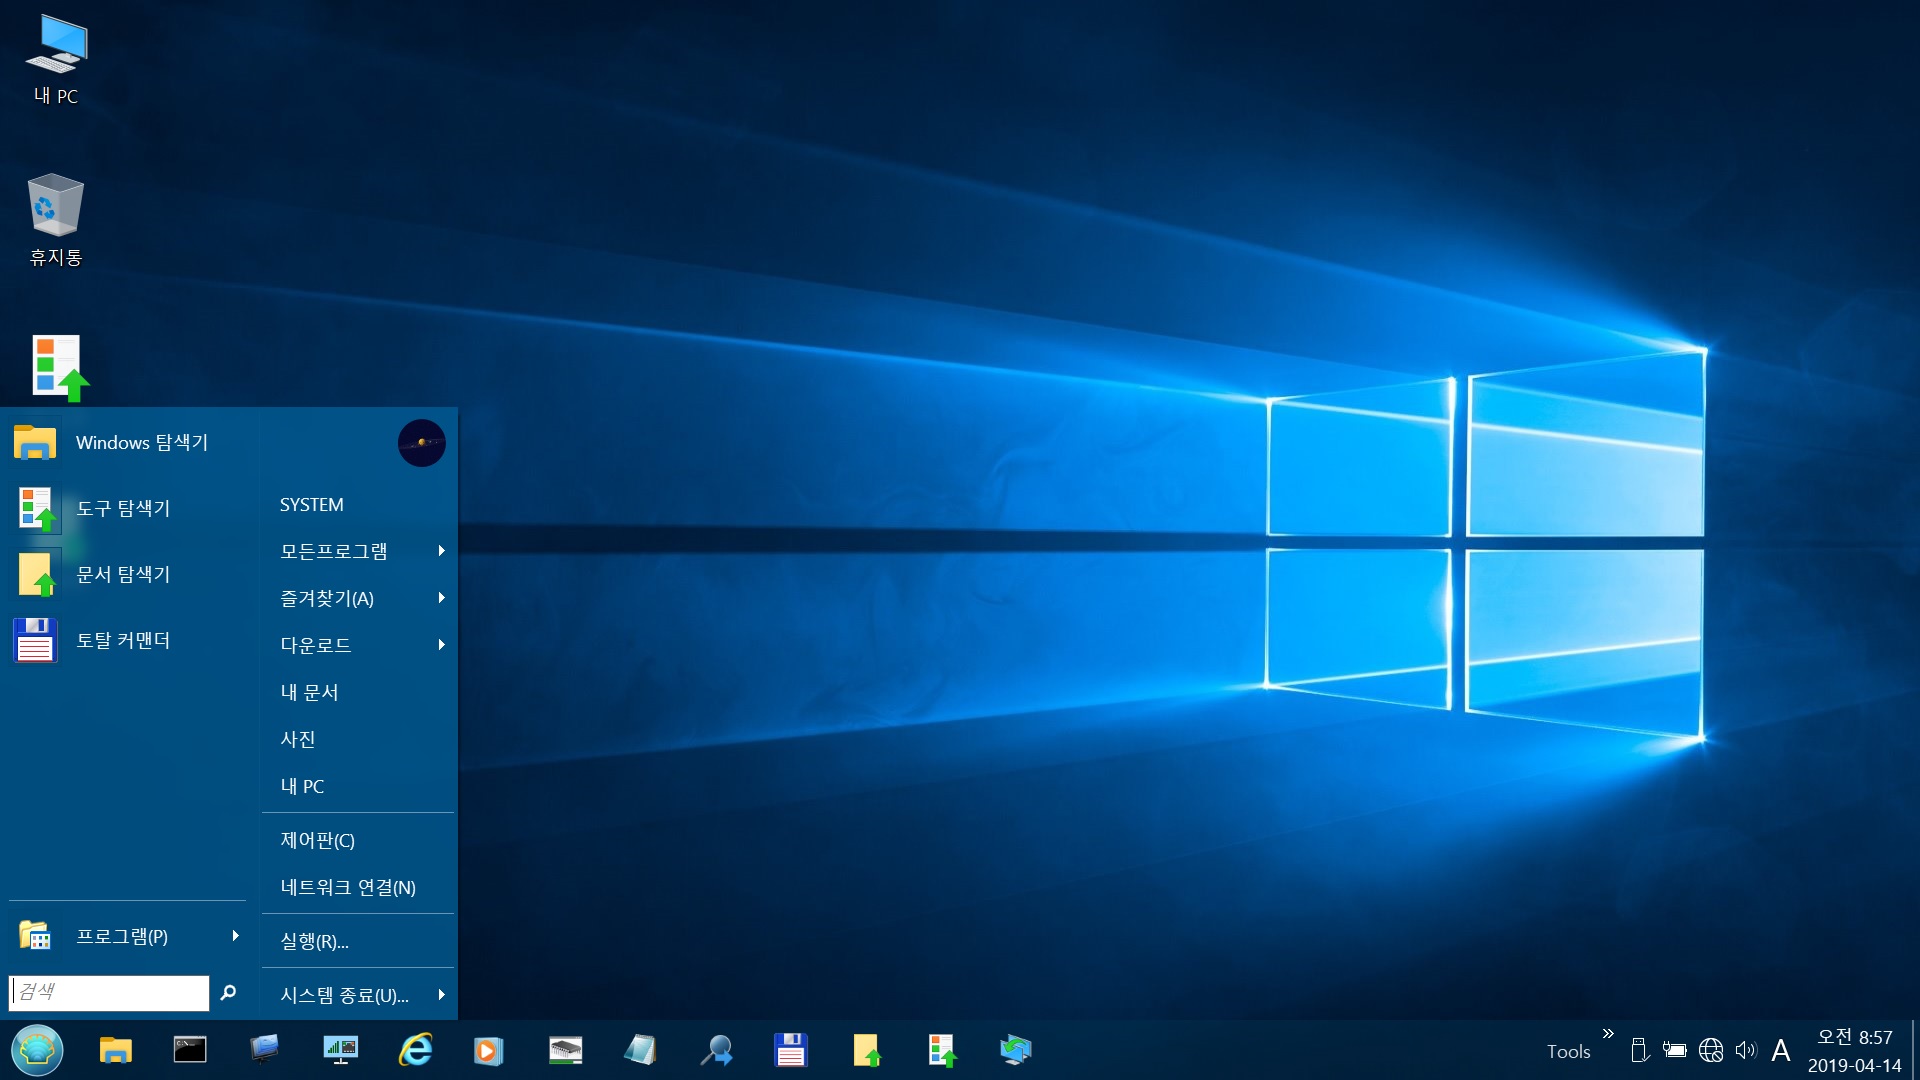
Task: Click the show desktop strip at the taskbar edge
Action: coord(1914,1050)
